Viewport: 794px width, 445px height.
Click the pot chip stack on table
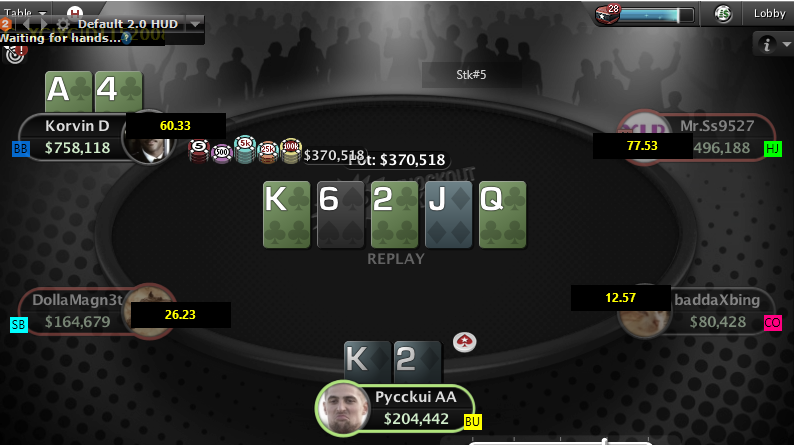coord(245,150)
